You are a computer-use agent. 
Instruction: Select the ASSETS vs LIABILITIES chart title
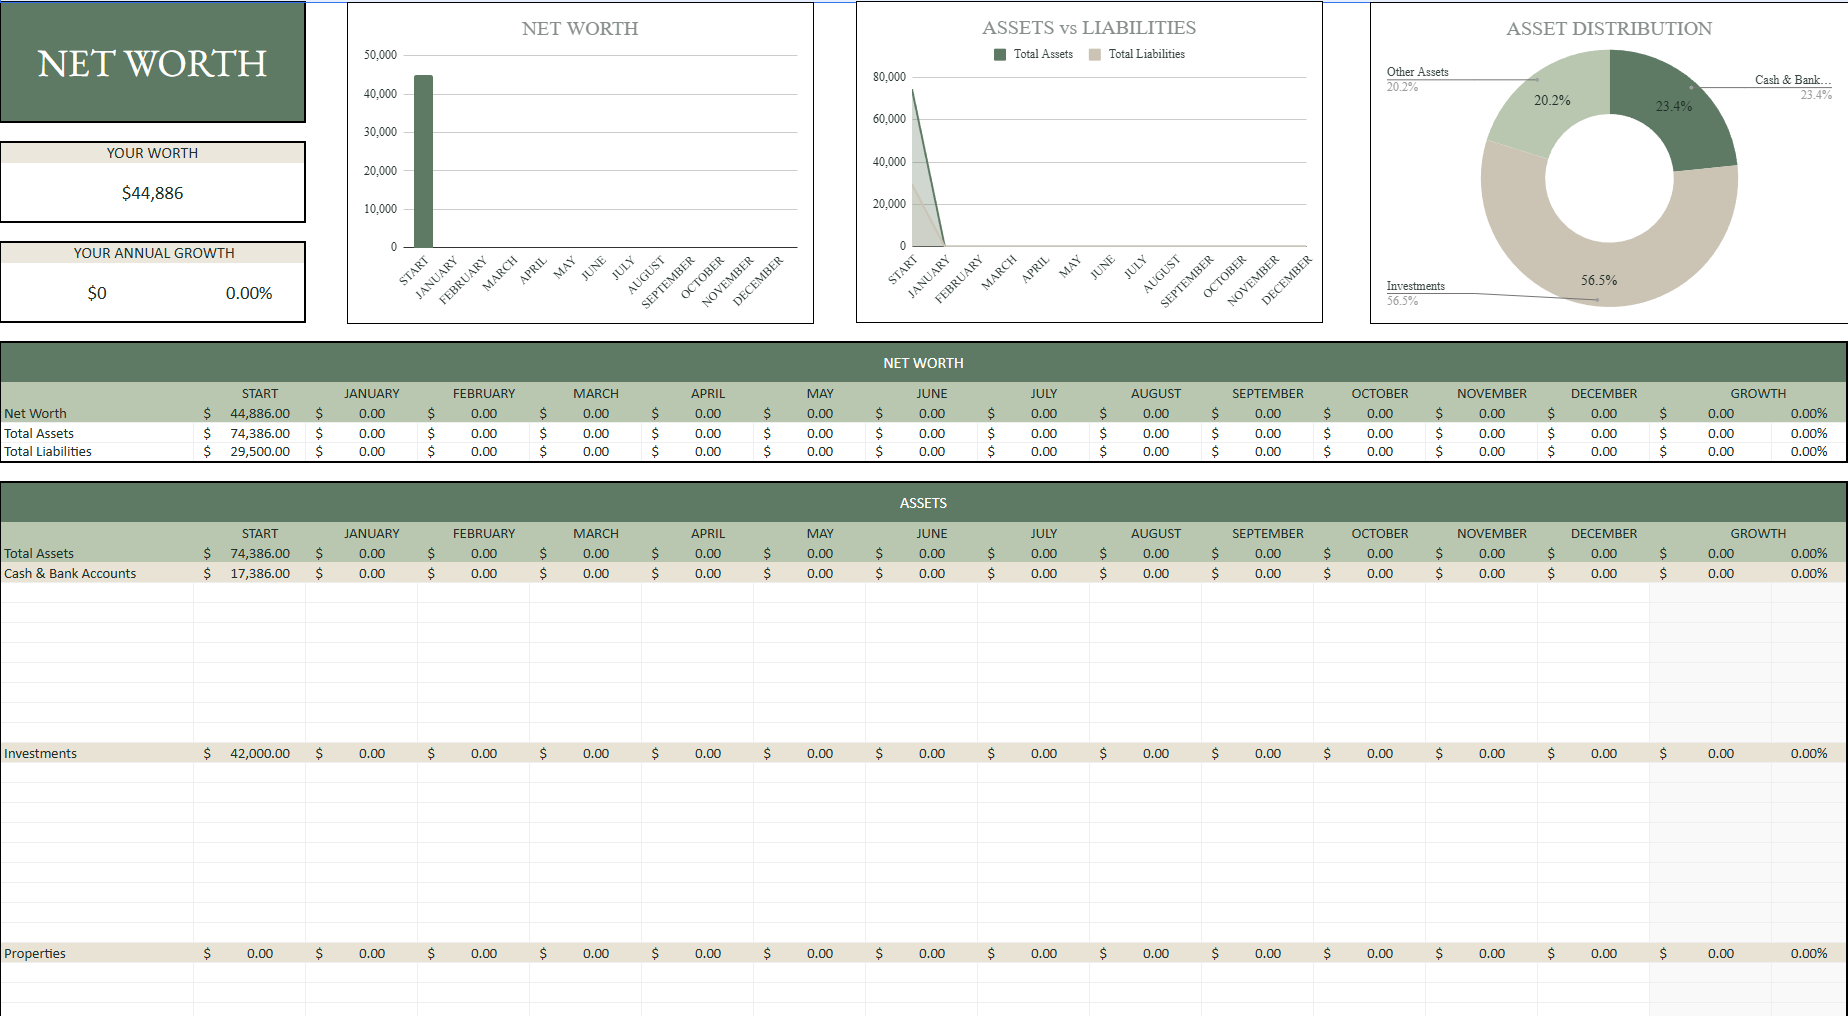pyautogui.click(x=1089, y=28)
